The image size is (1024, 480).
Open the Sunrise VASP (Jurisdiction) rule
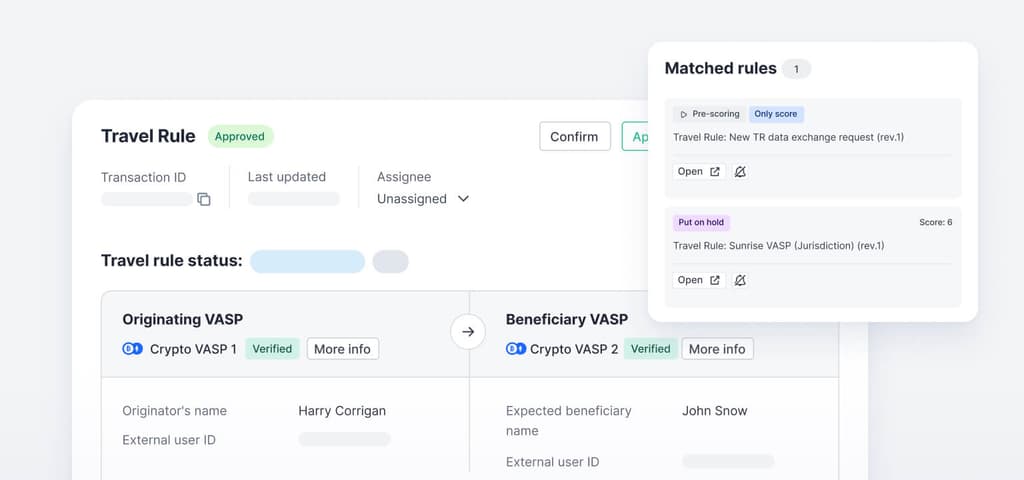tap(698, 280)
